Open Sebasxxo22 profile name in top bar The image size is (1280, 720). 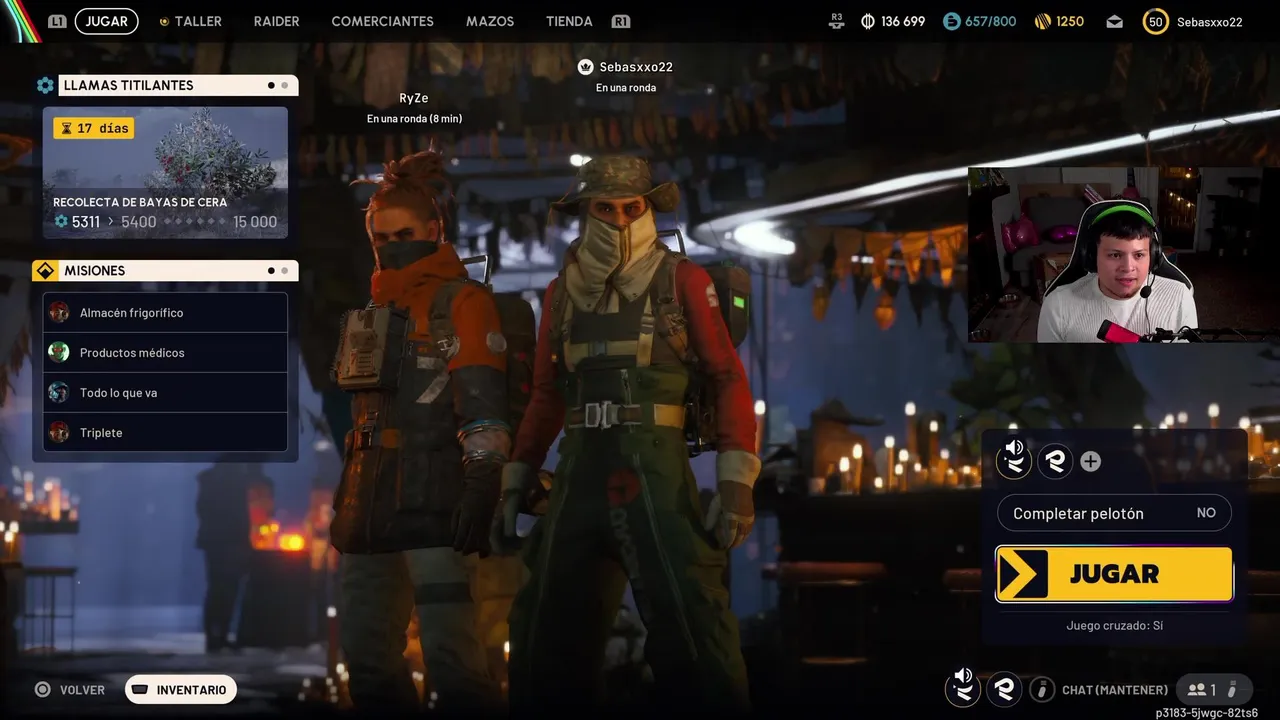(x=1210, y=22)
